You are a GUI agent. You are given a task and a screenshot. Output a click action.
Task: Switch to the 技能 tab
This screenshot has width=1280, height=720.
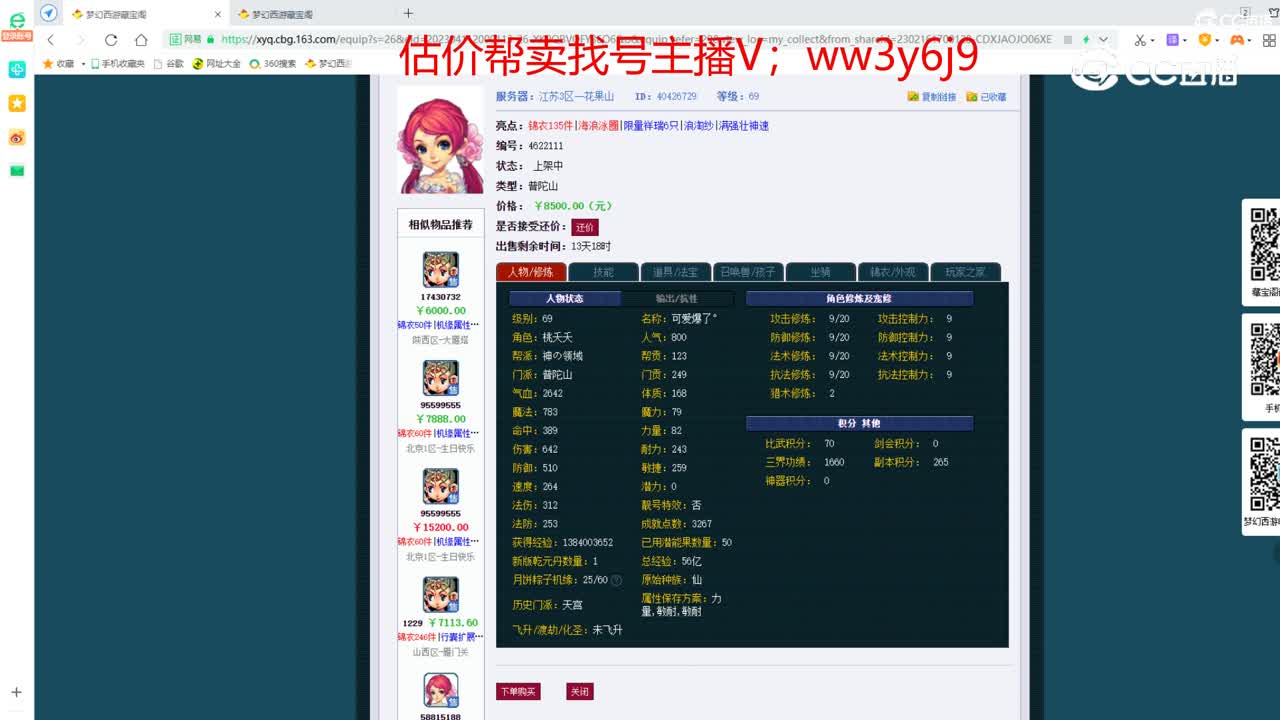(x=604, y=272)
